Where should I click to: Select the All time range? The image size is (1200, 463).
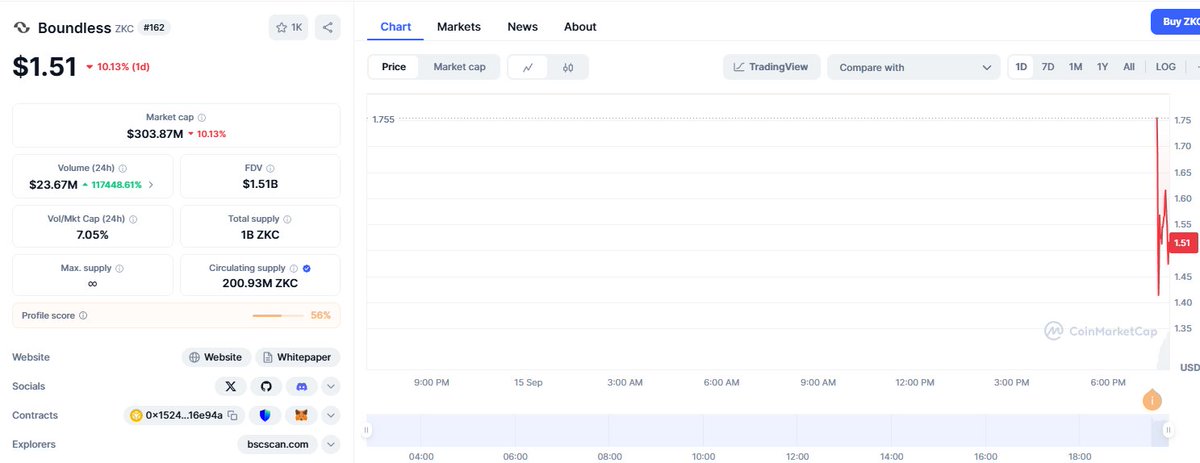point(1129,67)
